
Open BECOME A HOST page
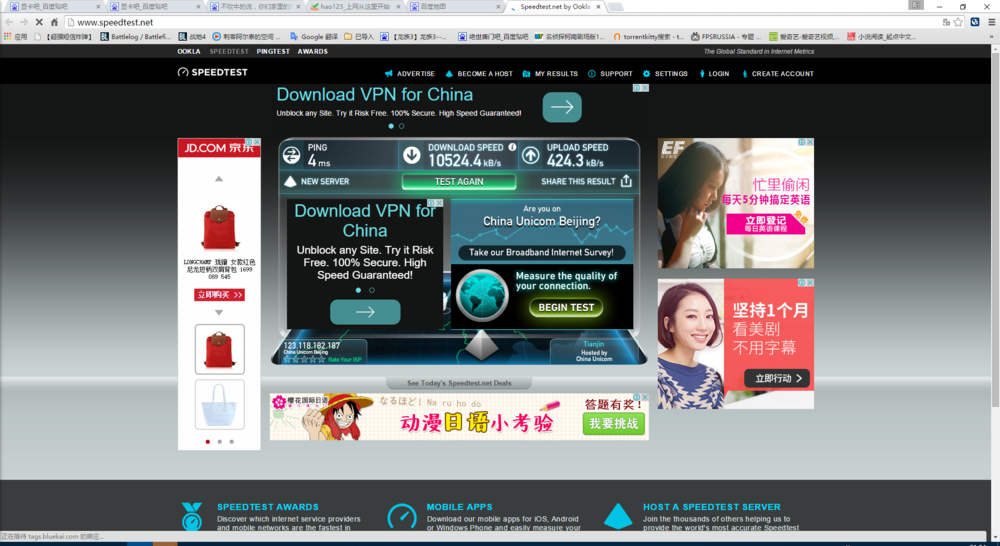pos(479,74)
